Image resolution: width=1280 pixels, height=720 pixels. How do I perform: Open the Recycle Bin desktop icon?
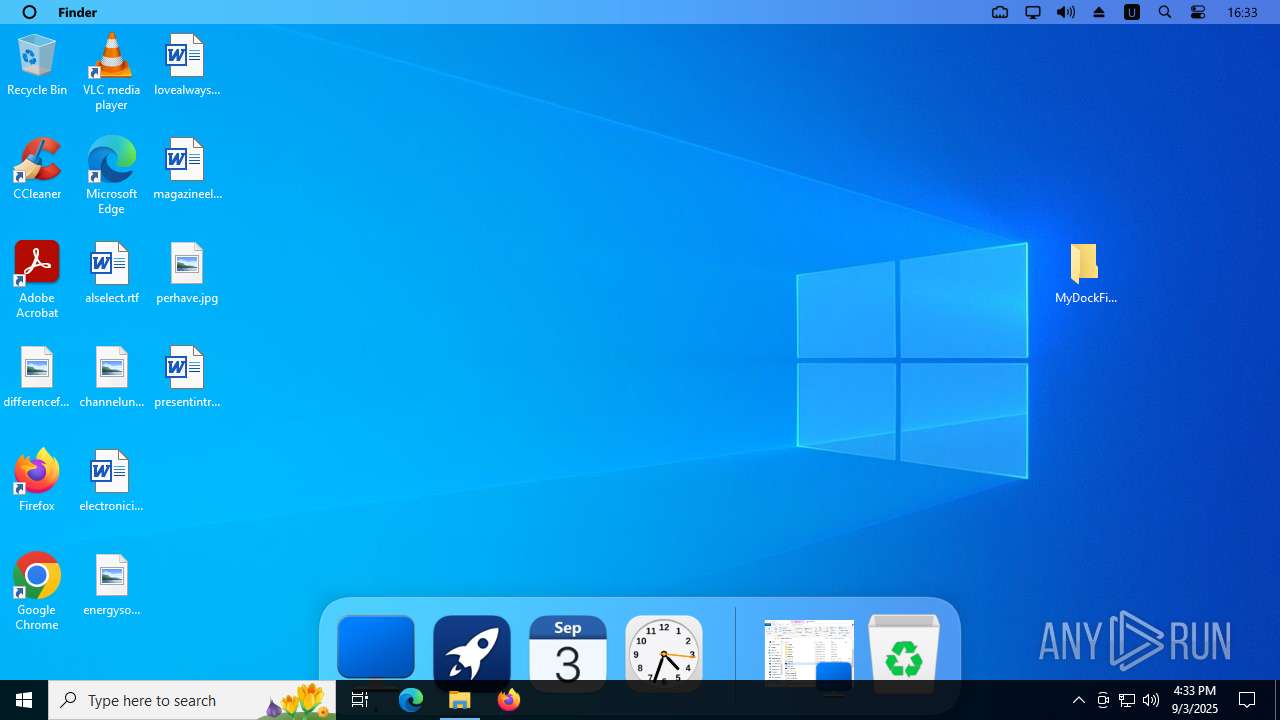pos(37,66)
